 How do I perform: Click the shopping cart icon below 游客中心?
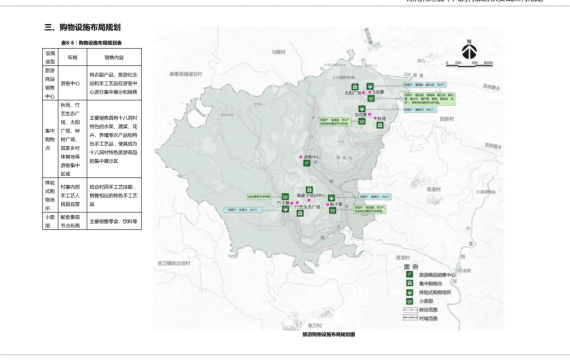coord(307,163)
